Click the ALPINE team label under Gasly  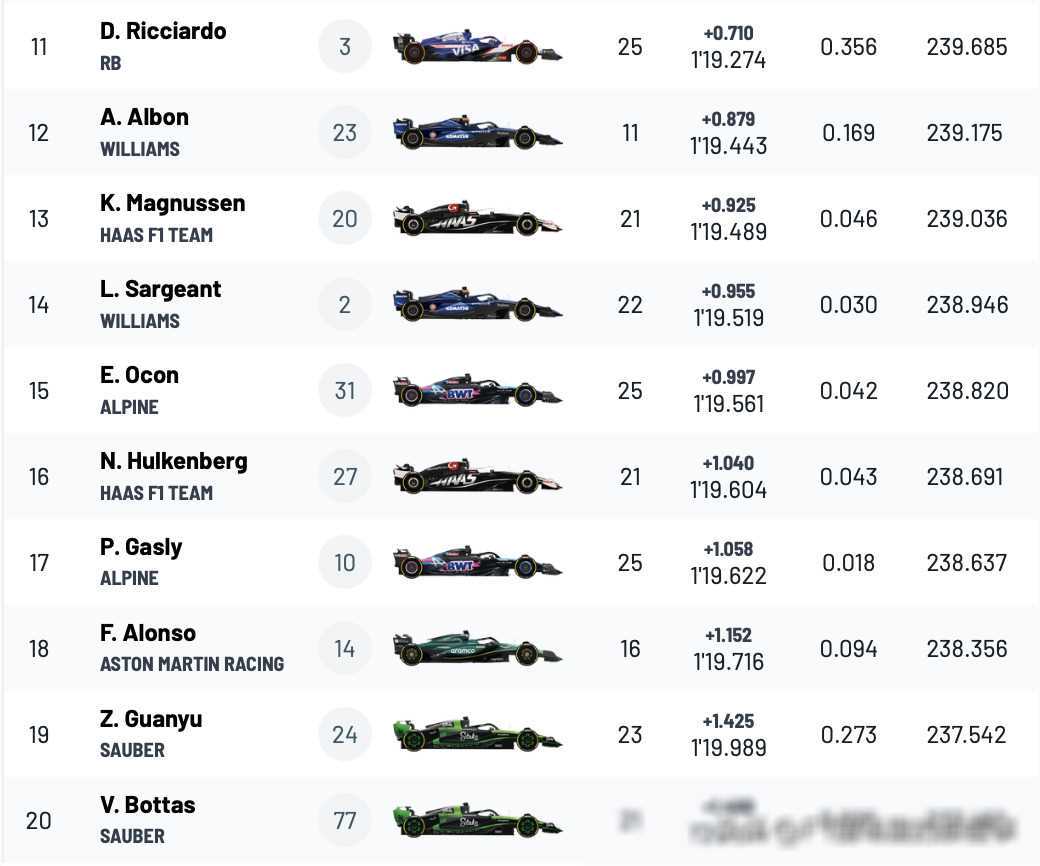click(129, 578)
